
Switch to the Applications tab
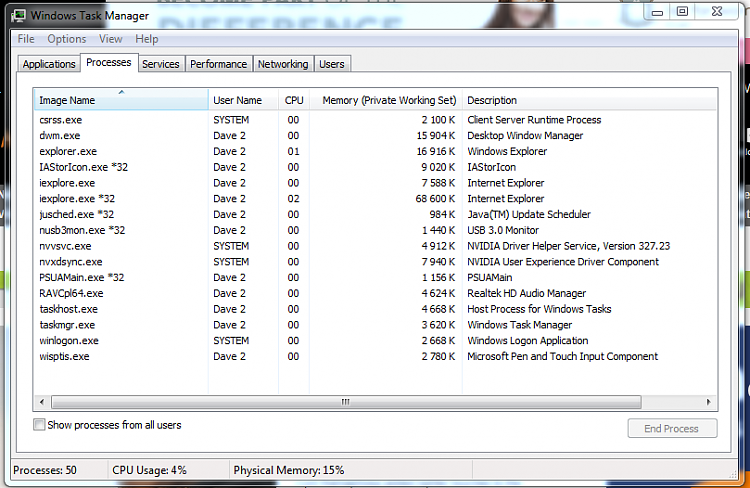49,64
